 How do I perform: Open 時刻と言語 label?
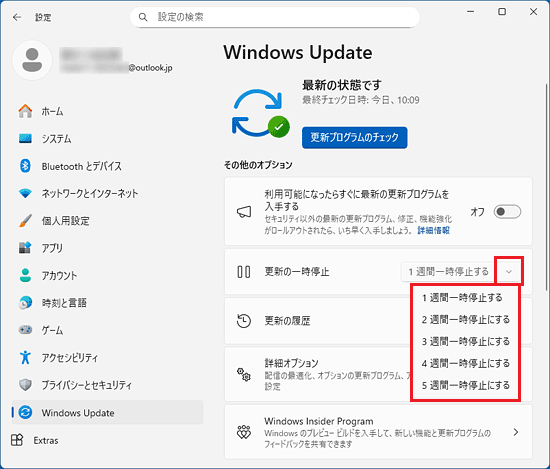tap(64, 303)
